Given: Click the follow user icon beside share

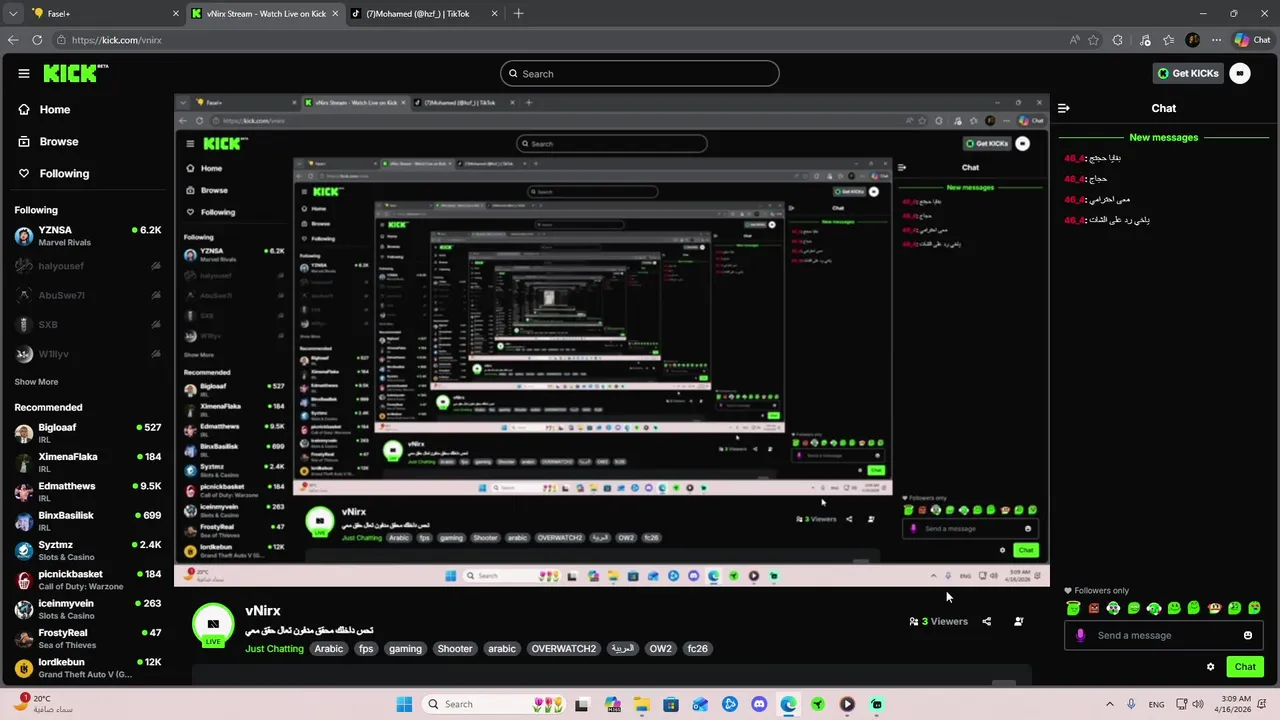Looking at the screenshot, I should tap(1018, 621).
